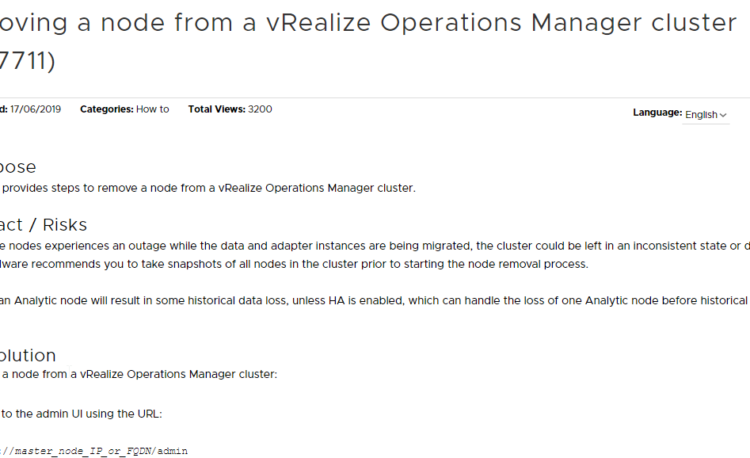The height and width of the screenshot is (458, 750).
Task: Click the paragraph about Analytic node data loss
Action: pyautogui.click(x=374, y=300)
